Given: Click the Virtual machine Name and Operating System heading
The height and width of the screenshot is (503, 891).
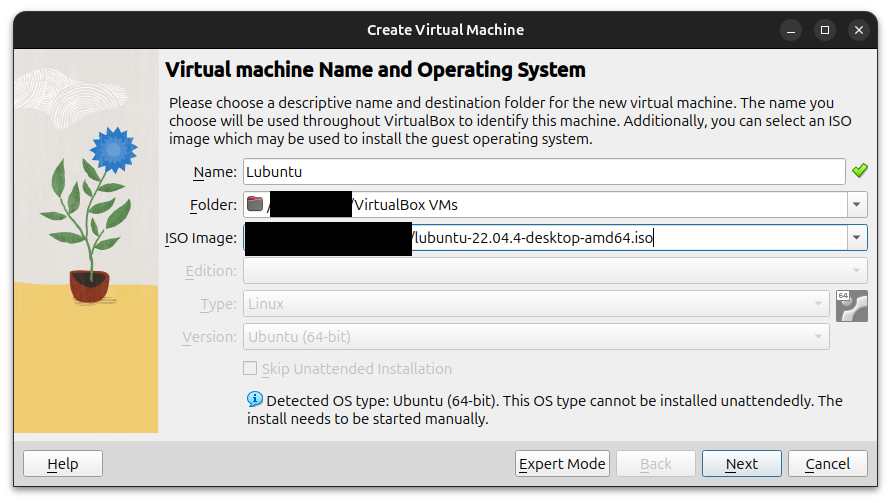Looking at the screenshot, I should (375, 70).
